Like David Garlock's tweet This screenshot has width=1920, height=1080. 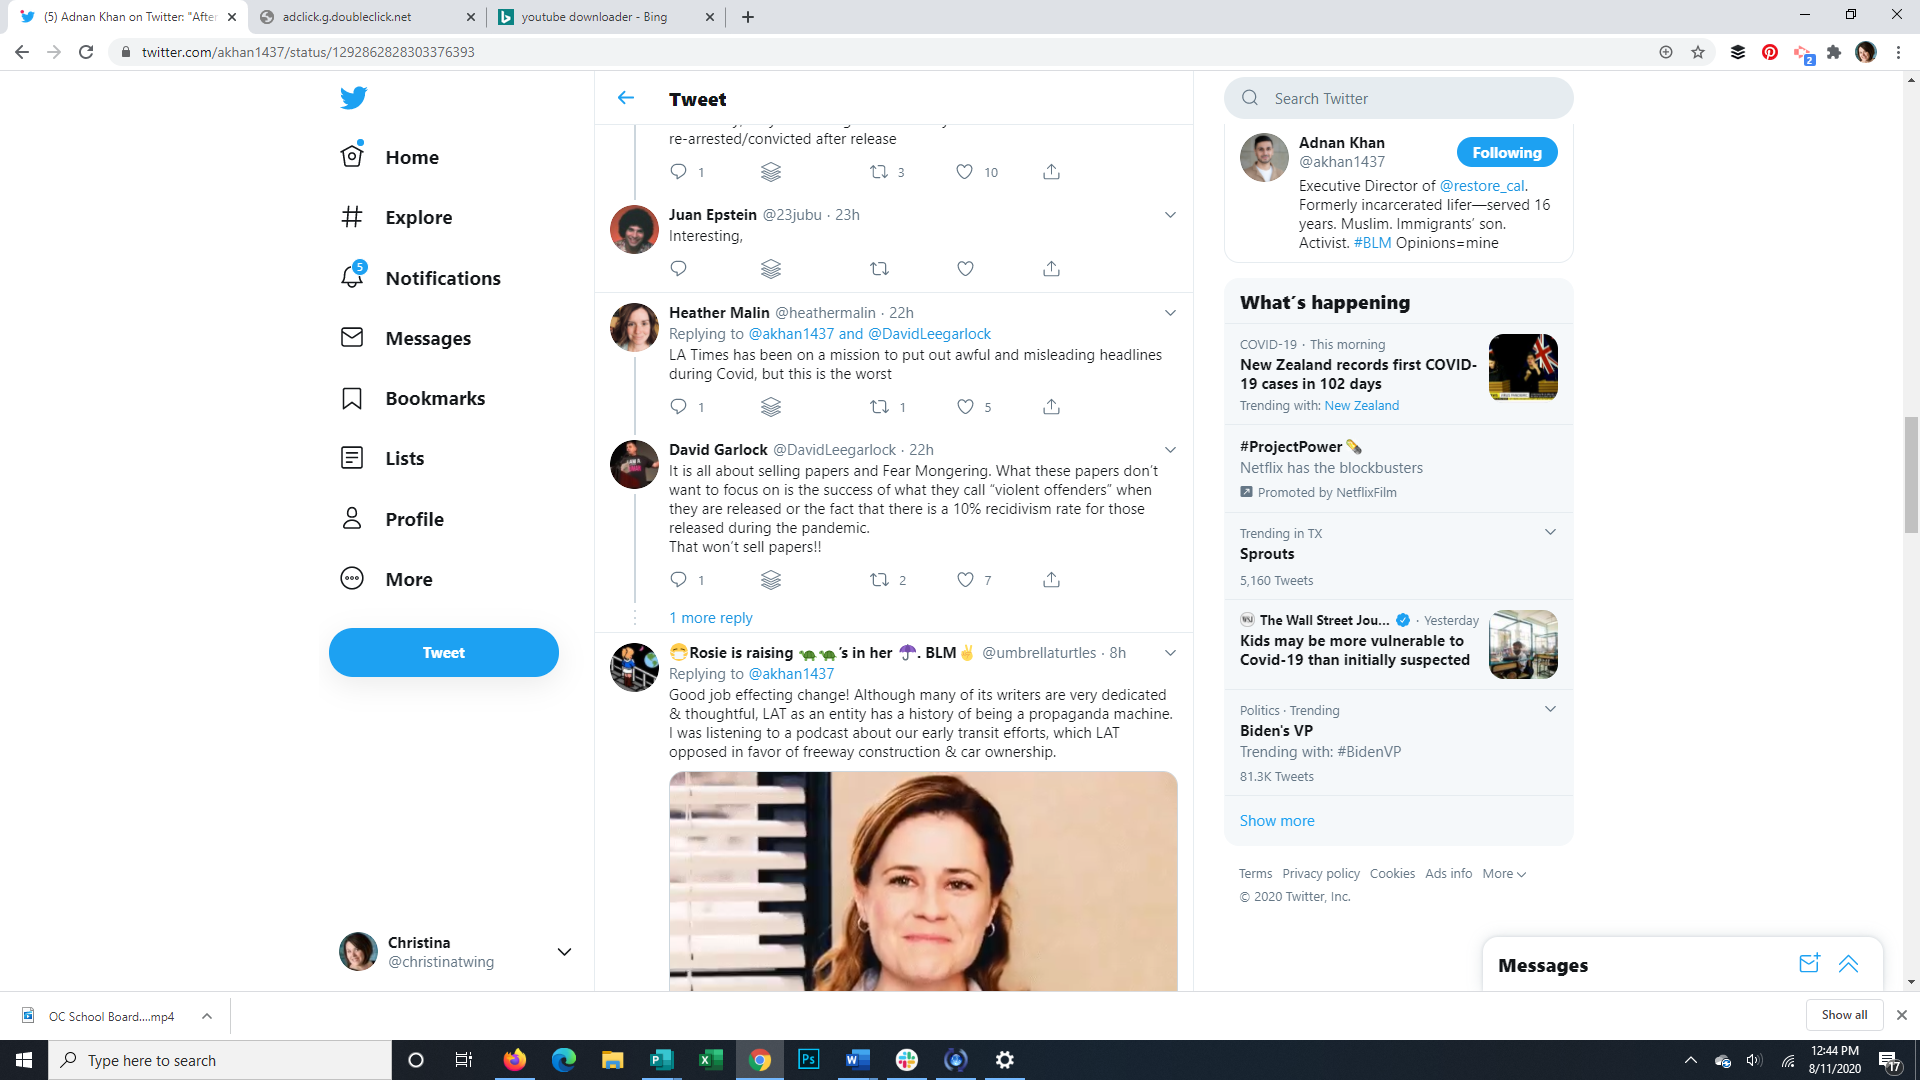965,580
